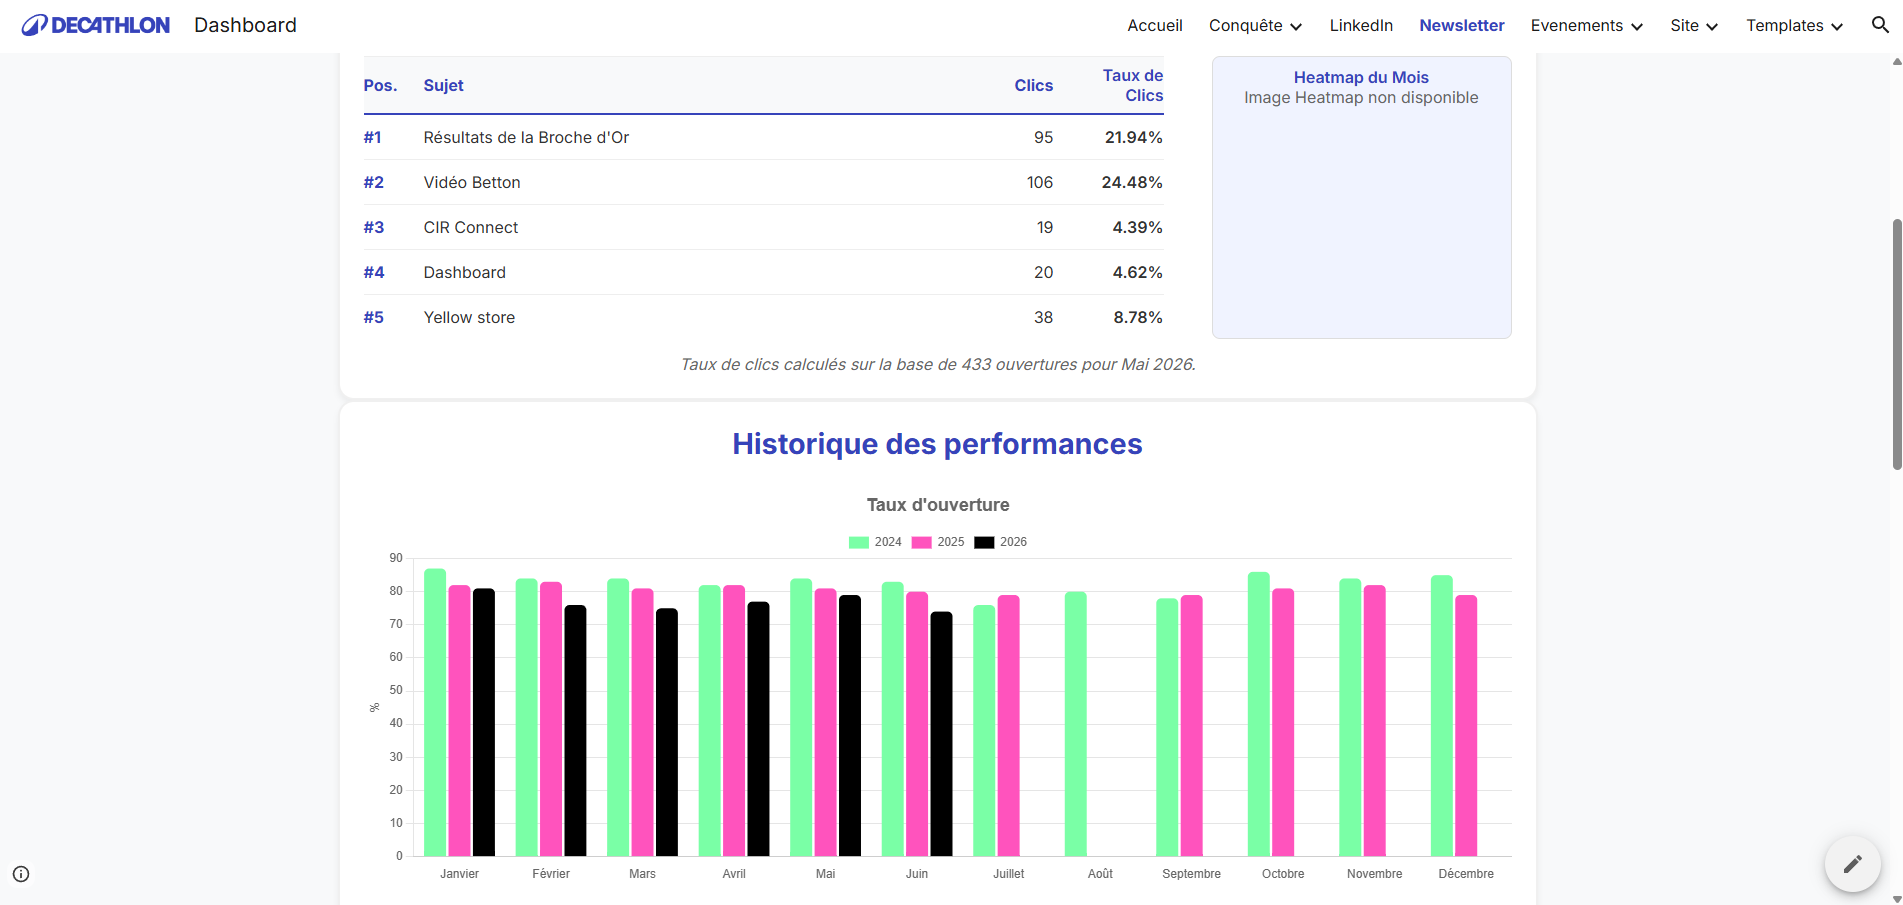The height and width of the screenshot is (905, 1903).
Task: Click the Decathlon logo
Action: 96,25
